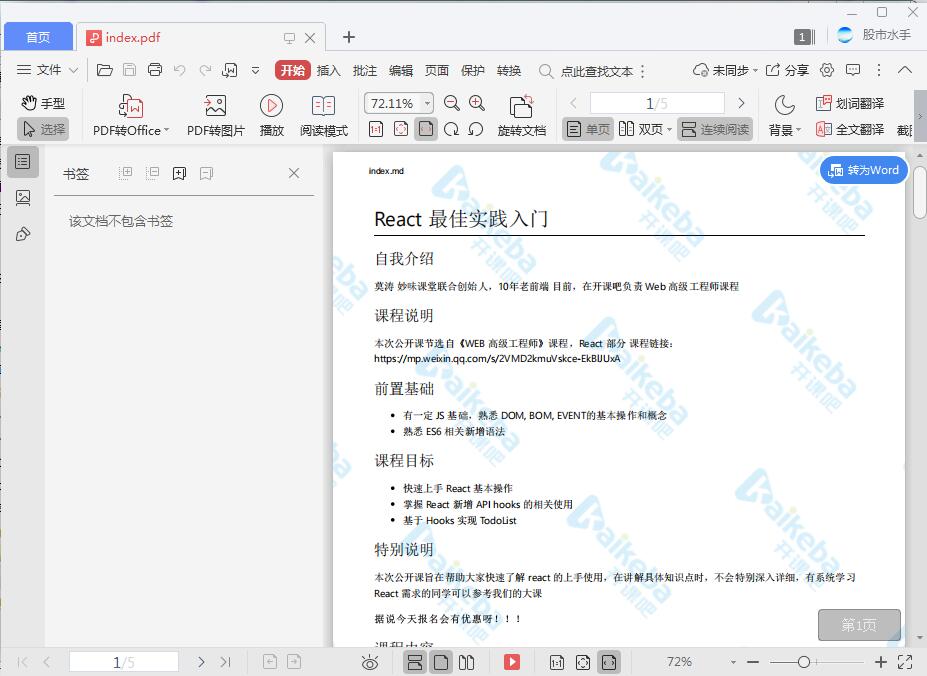927x676 pixels.
Task: Switch to the 首页 home tab
Action: [38, 36]
